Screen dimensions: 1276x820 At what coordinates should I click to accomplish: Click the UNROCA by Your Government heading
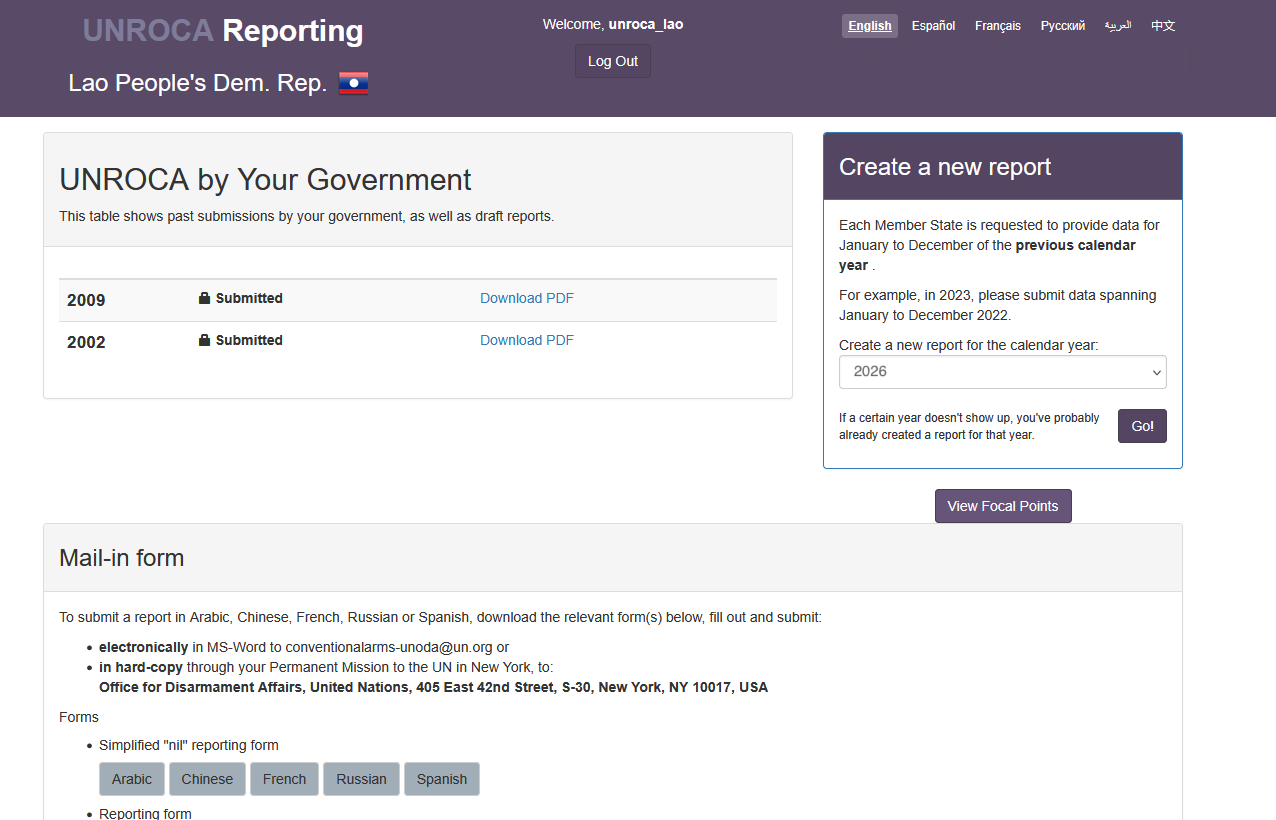[265, 180]
